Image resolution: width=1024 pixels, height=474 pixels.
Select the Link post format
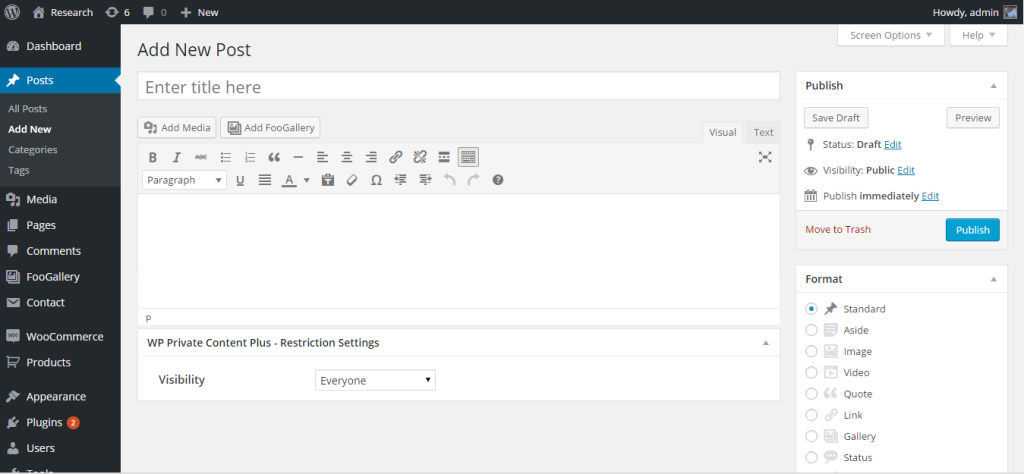(x=811, y=415)
